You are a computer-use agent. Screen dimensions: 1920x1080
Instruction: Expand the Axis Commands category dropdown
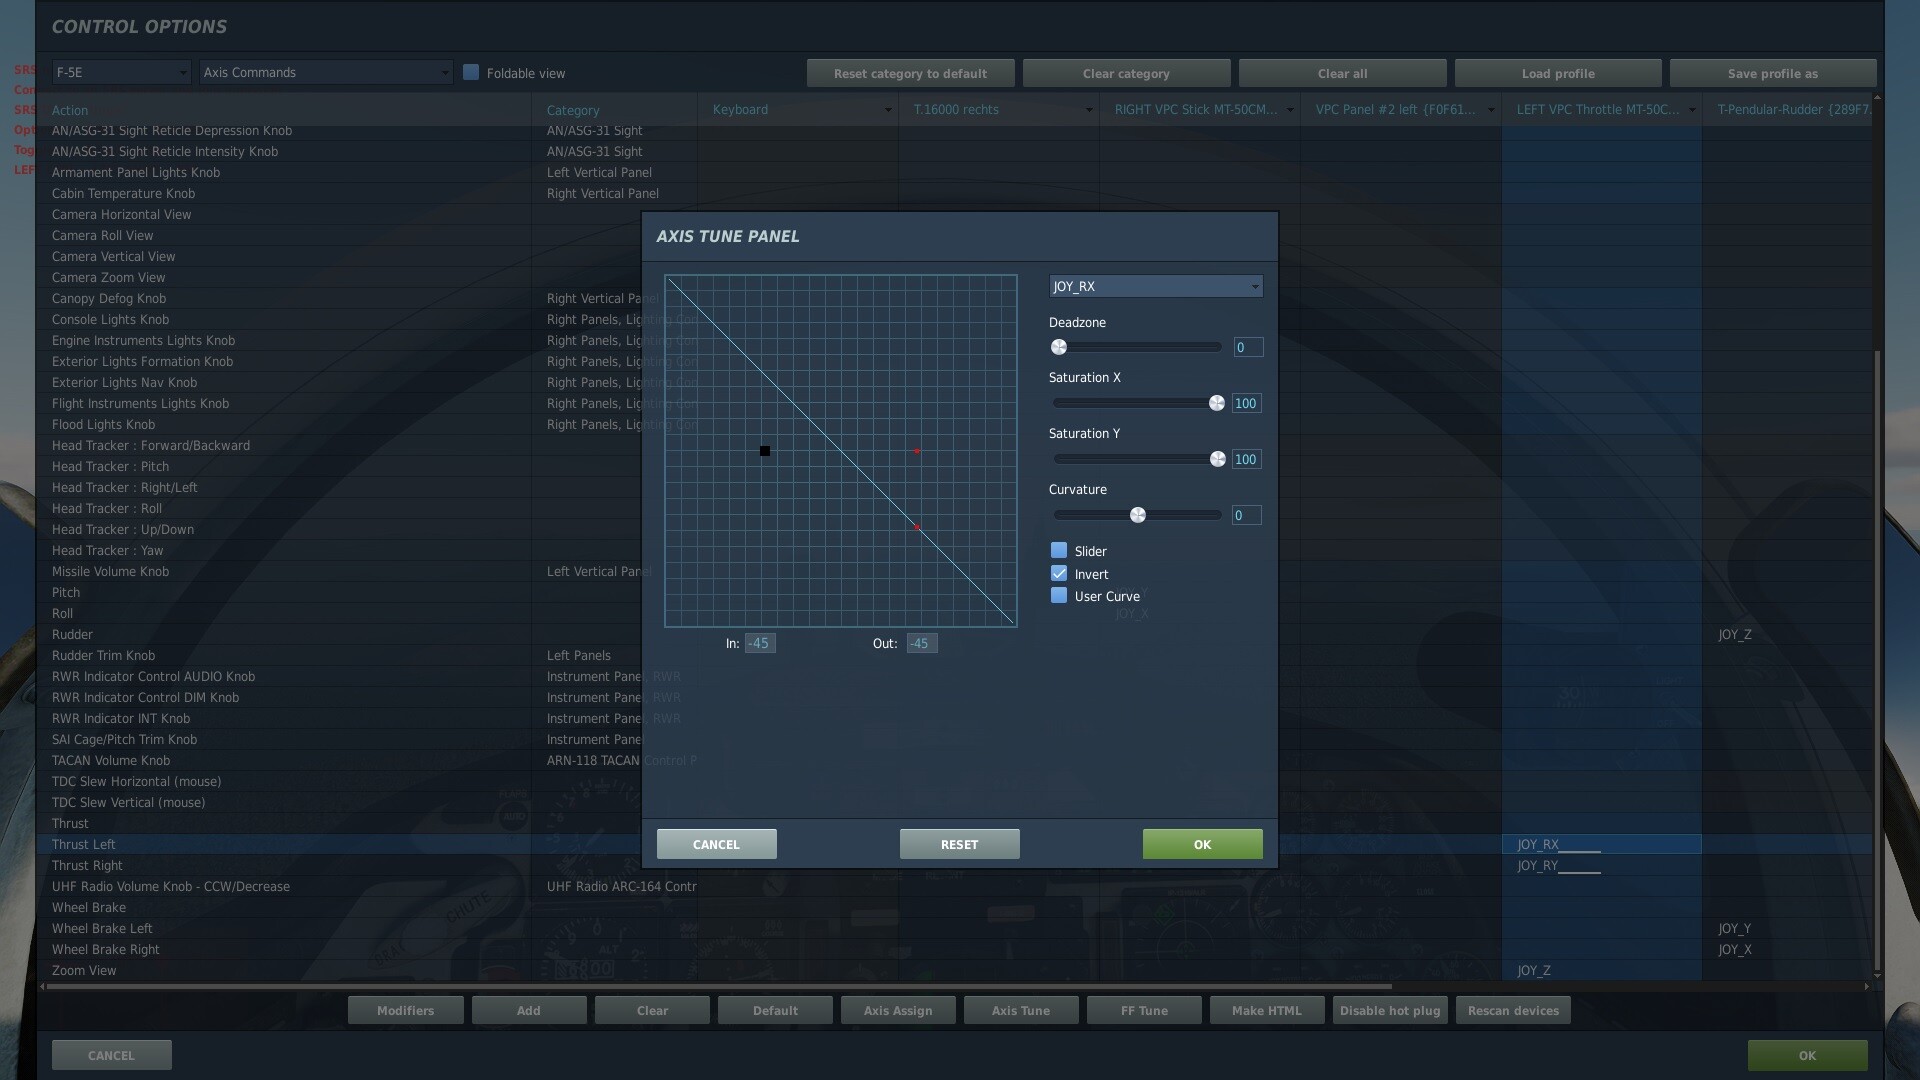click(x=325, y=72)
